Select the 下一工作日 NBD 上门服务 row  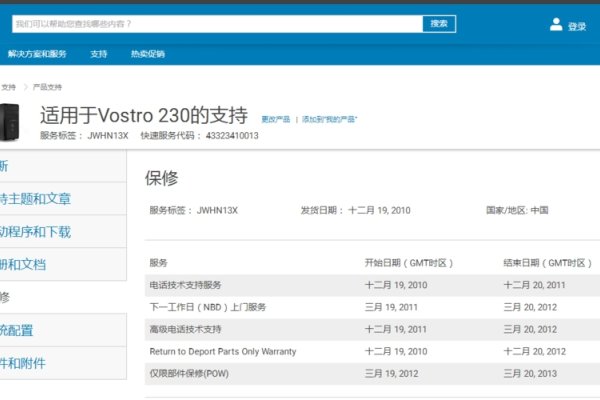pyautogui.click(x=372, y=307)
